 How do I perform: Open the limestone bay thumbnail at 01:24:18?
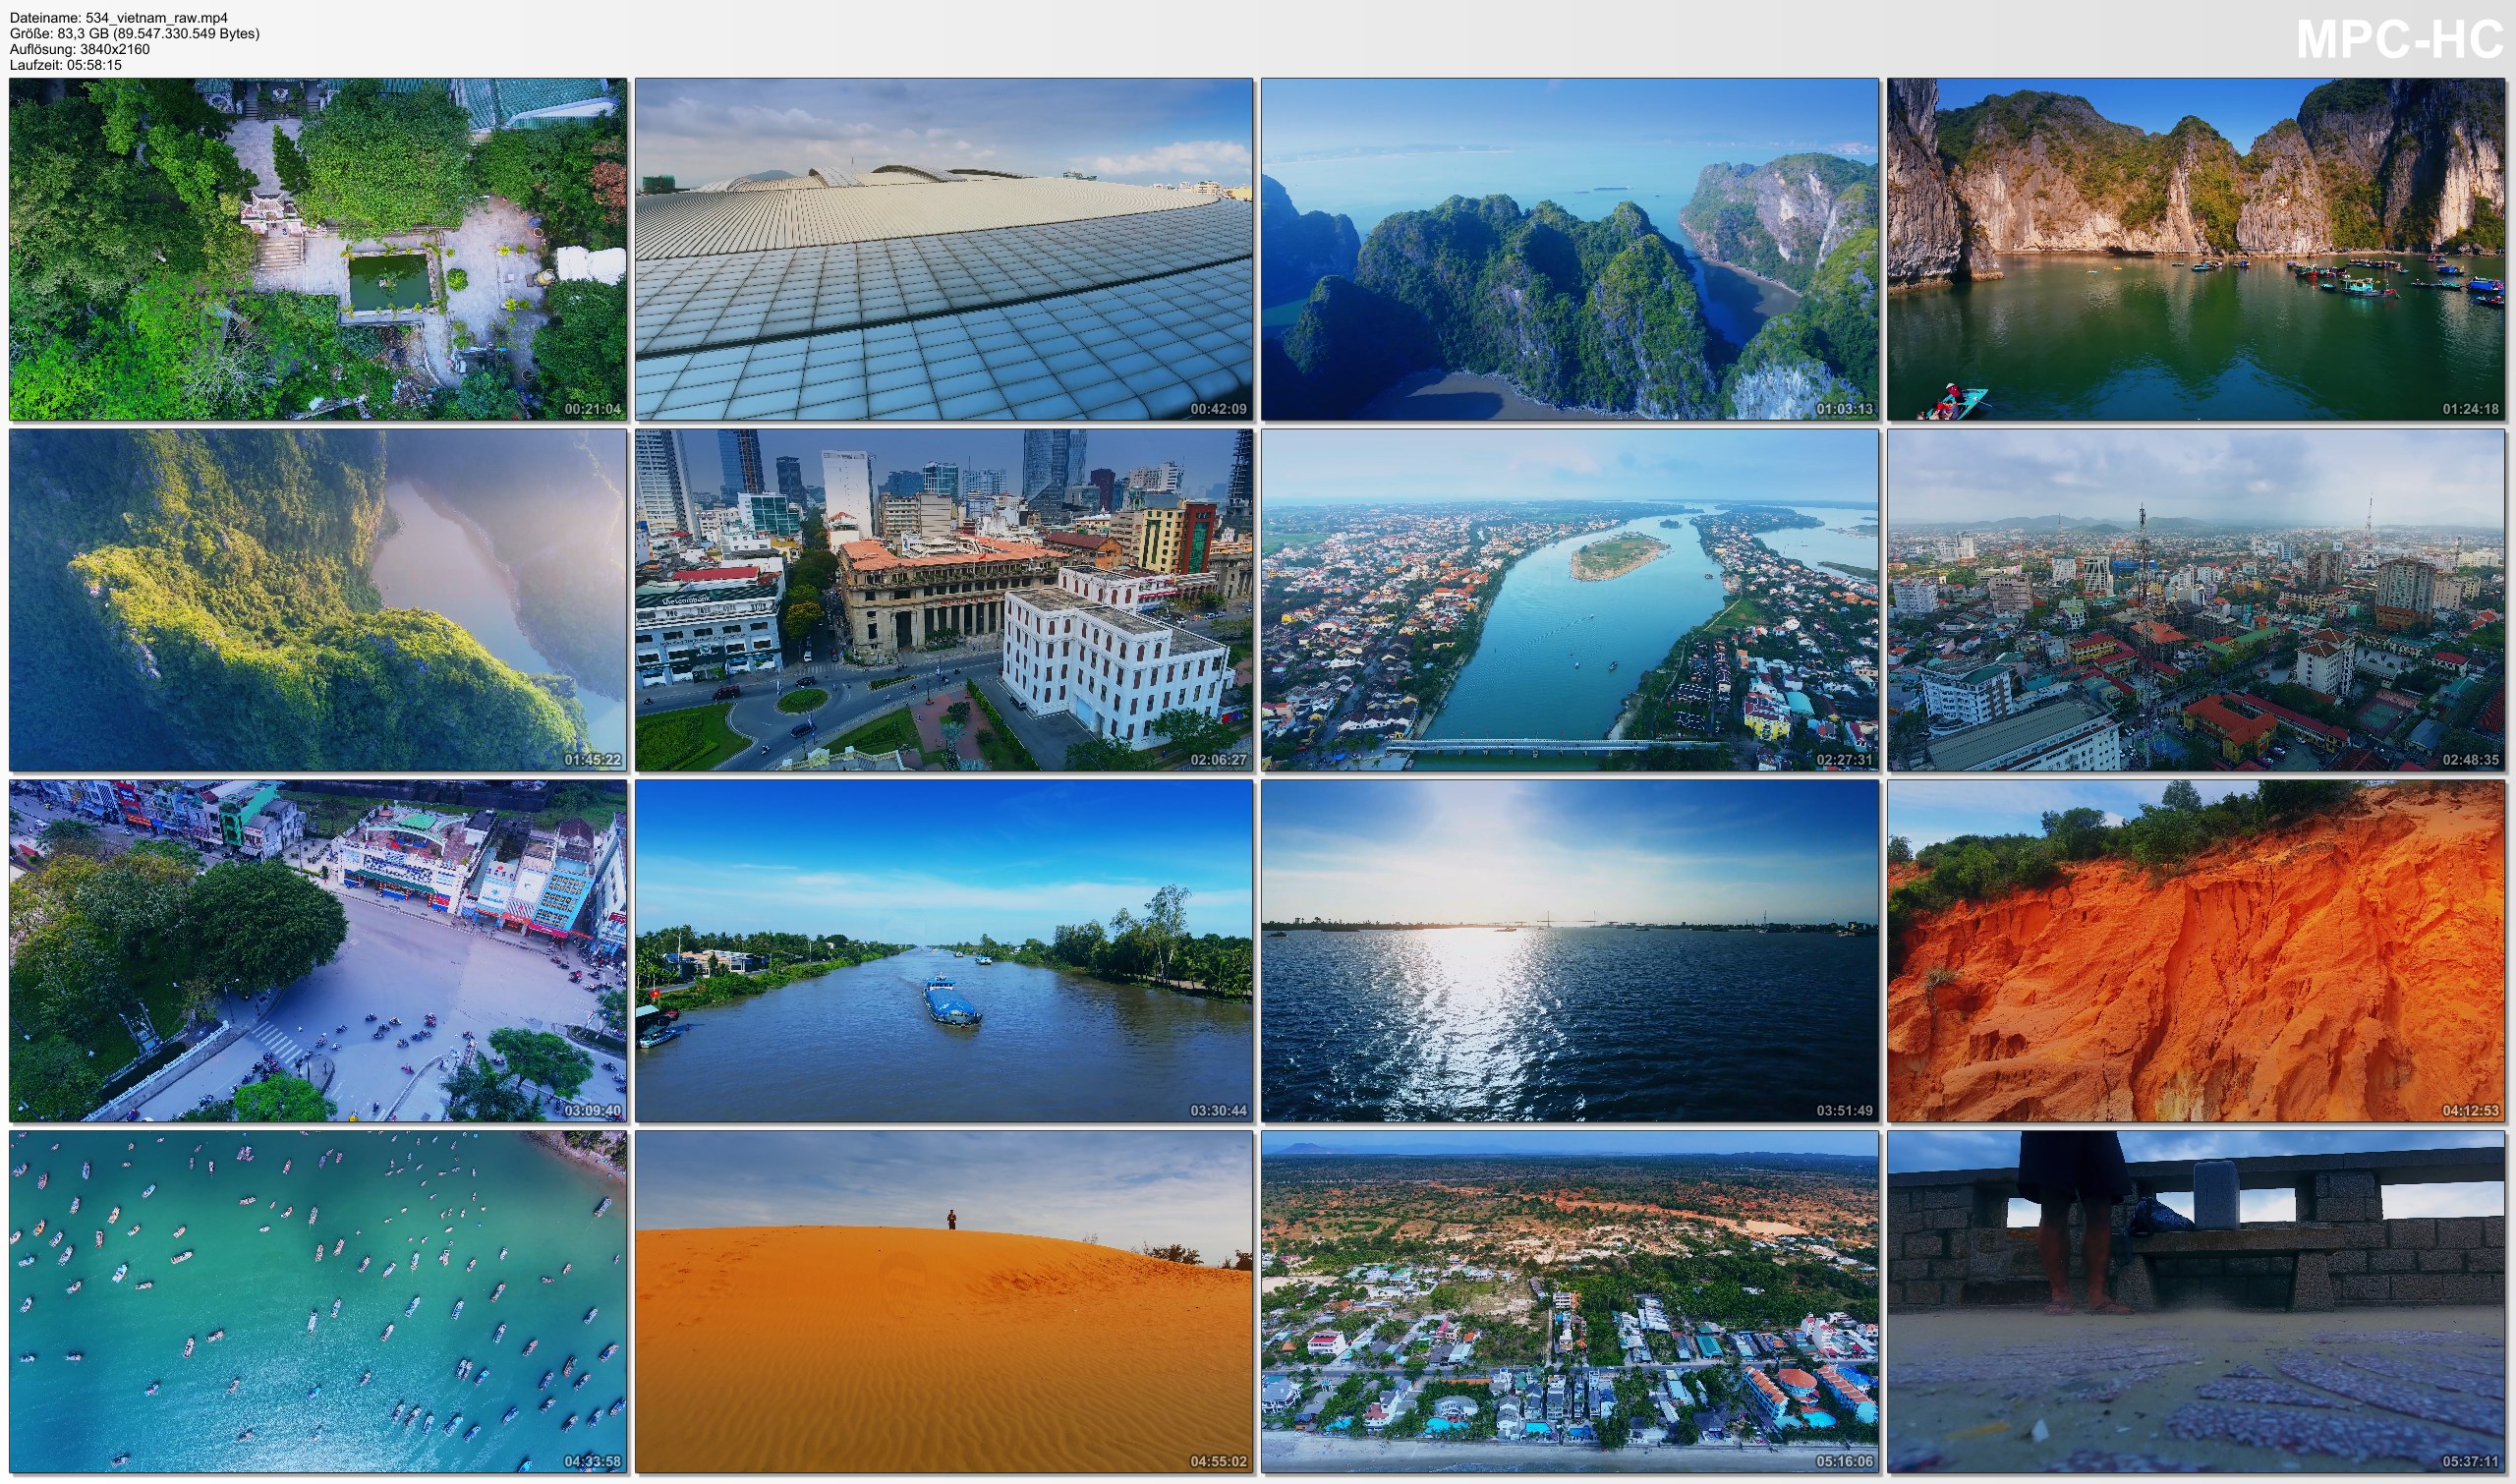click(2196, 249)
